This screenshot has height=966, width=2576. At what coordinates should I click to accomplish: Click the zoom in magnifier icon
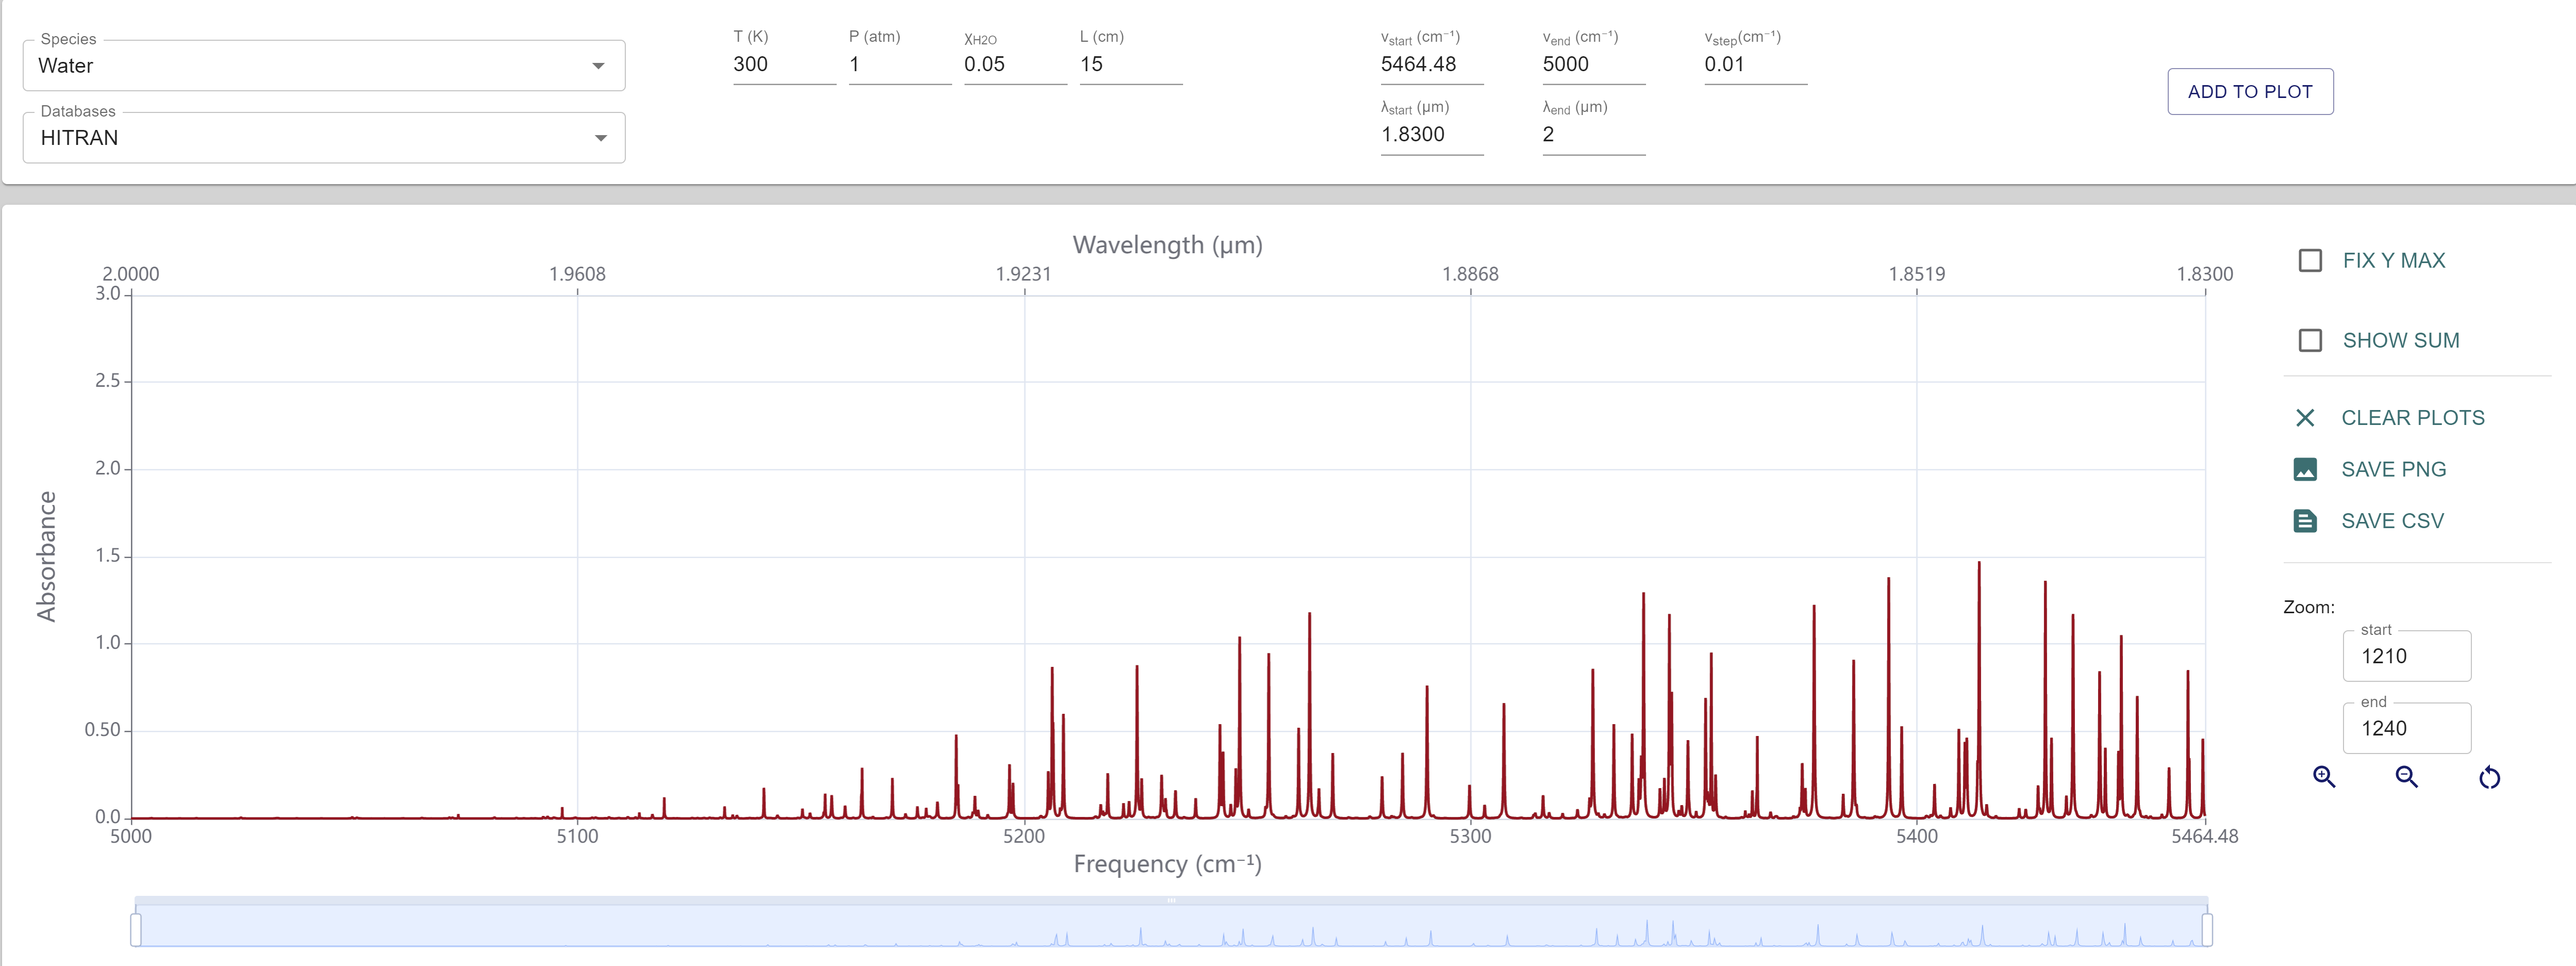[x=2324, y=777]
